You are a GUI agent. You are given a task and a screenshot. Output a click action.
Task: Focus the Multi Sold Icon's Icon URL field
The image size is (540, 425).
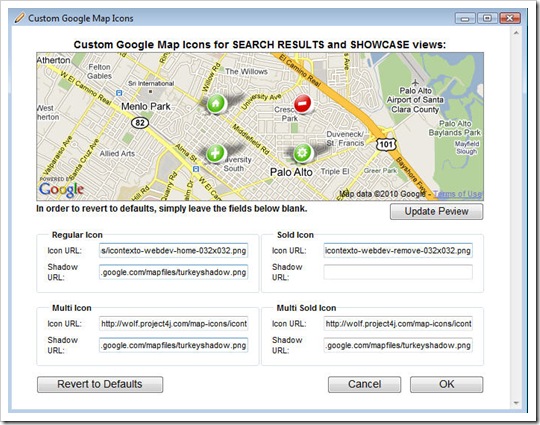pyautogui.click(x=398, y=324)
